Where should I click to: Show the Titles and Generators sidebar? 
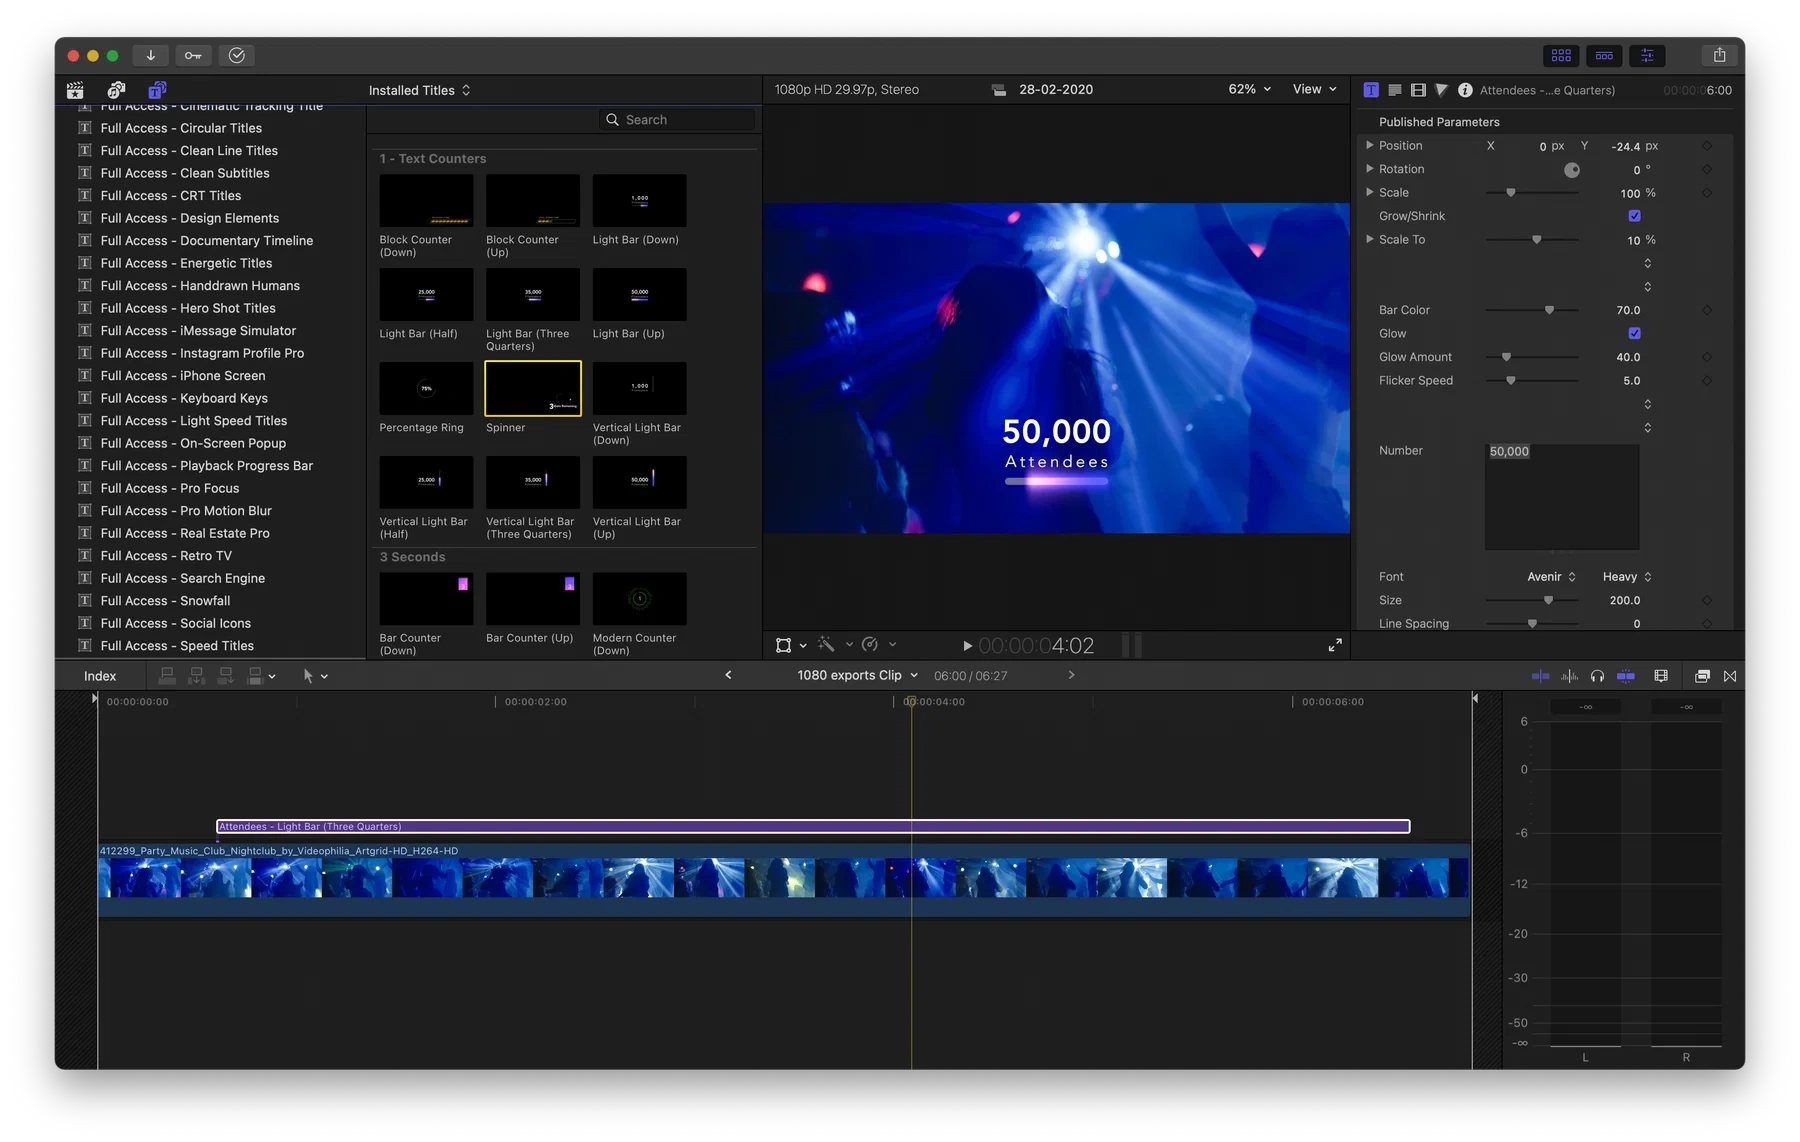(x=157, y=90)
